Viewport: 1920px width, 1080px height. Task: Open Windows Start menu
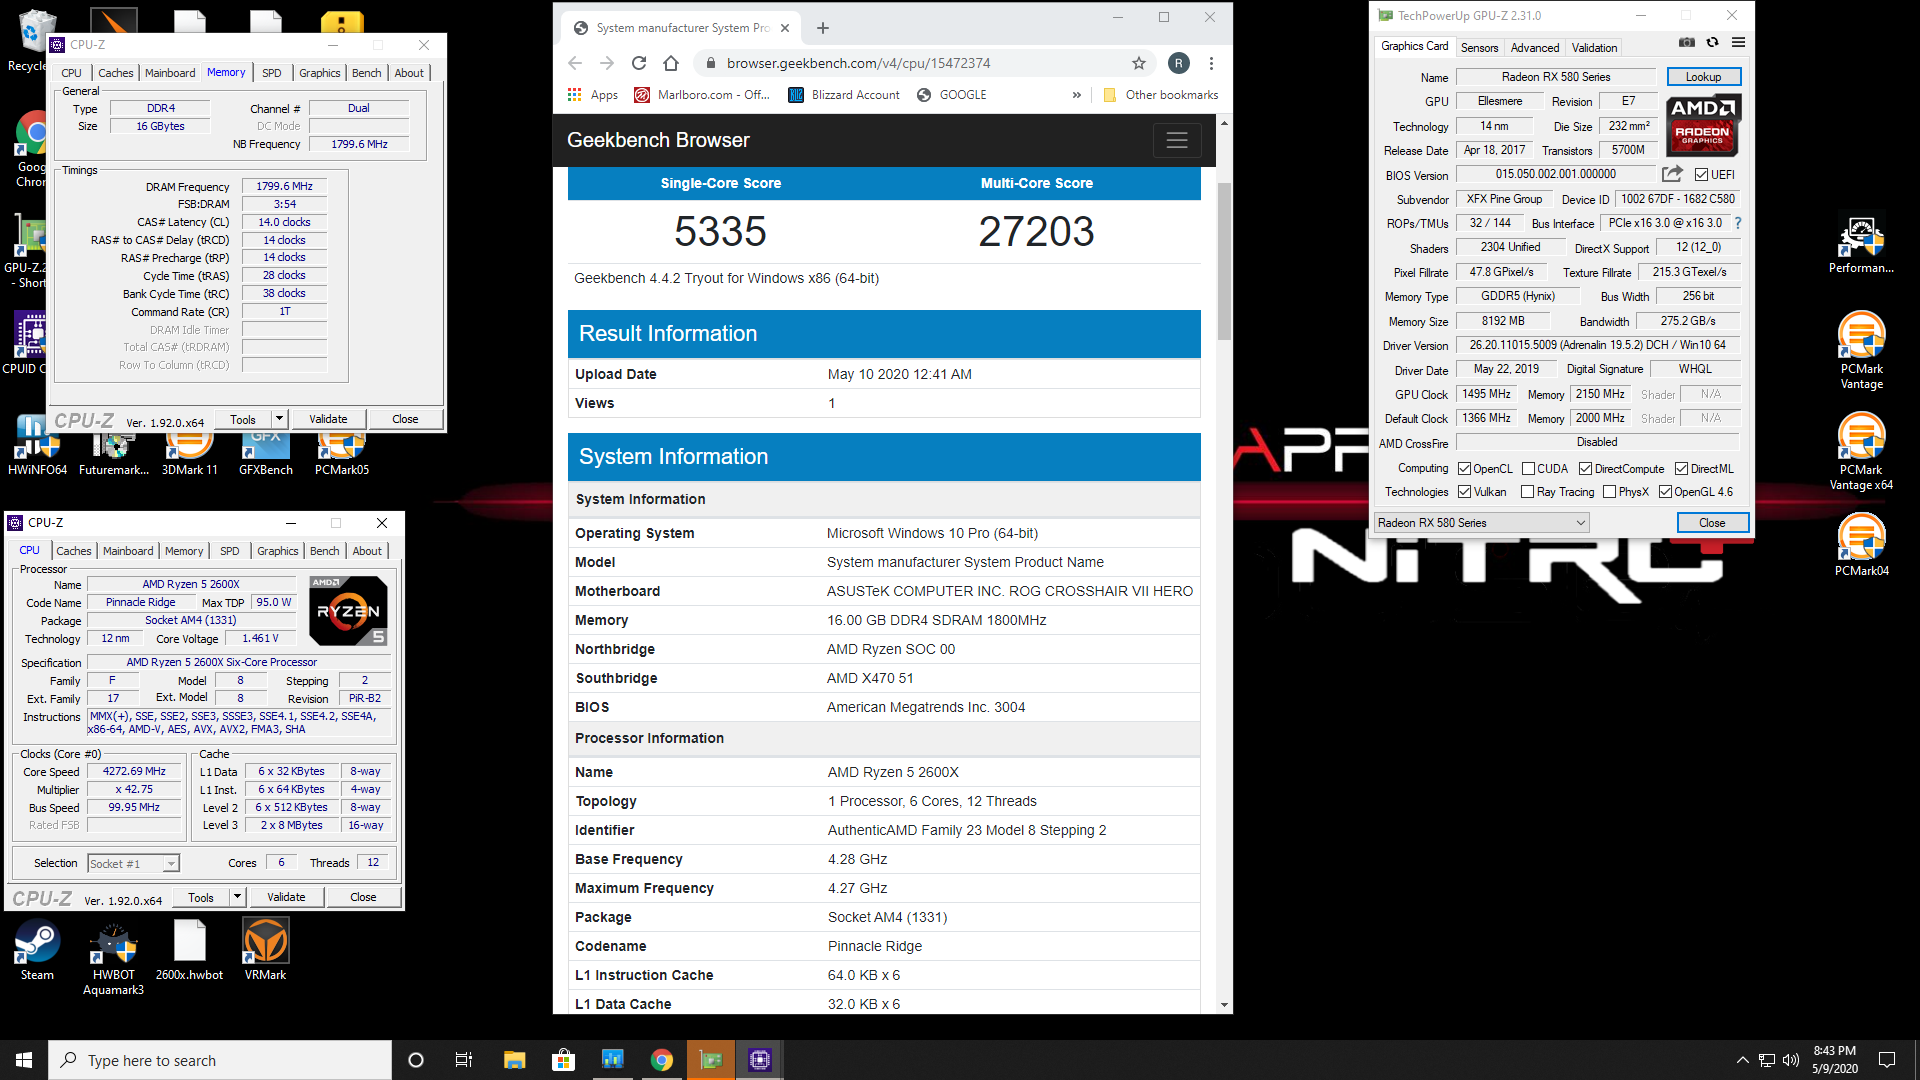[24, 1060]
